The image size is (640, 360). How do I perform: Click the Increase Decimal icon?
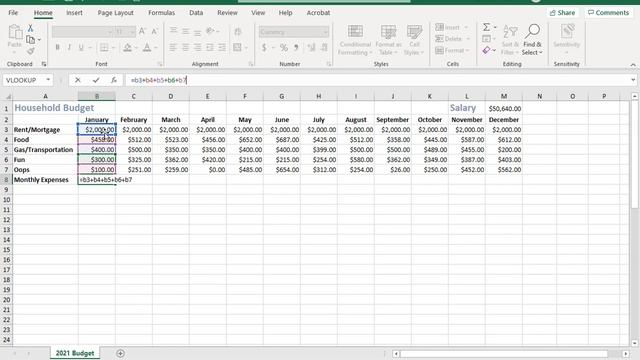click(x=311, y=48)
